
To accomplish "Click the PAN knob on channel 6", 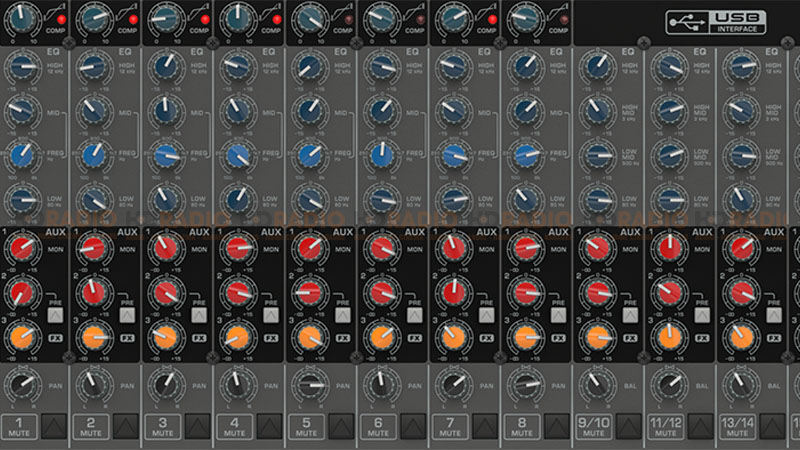I will 382,385.
